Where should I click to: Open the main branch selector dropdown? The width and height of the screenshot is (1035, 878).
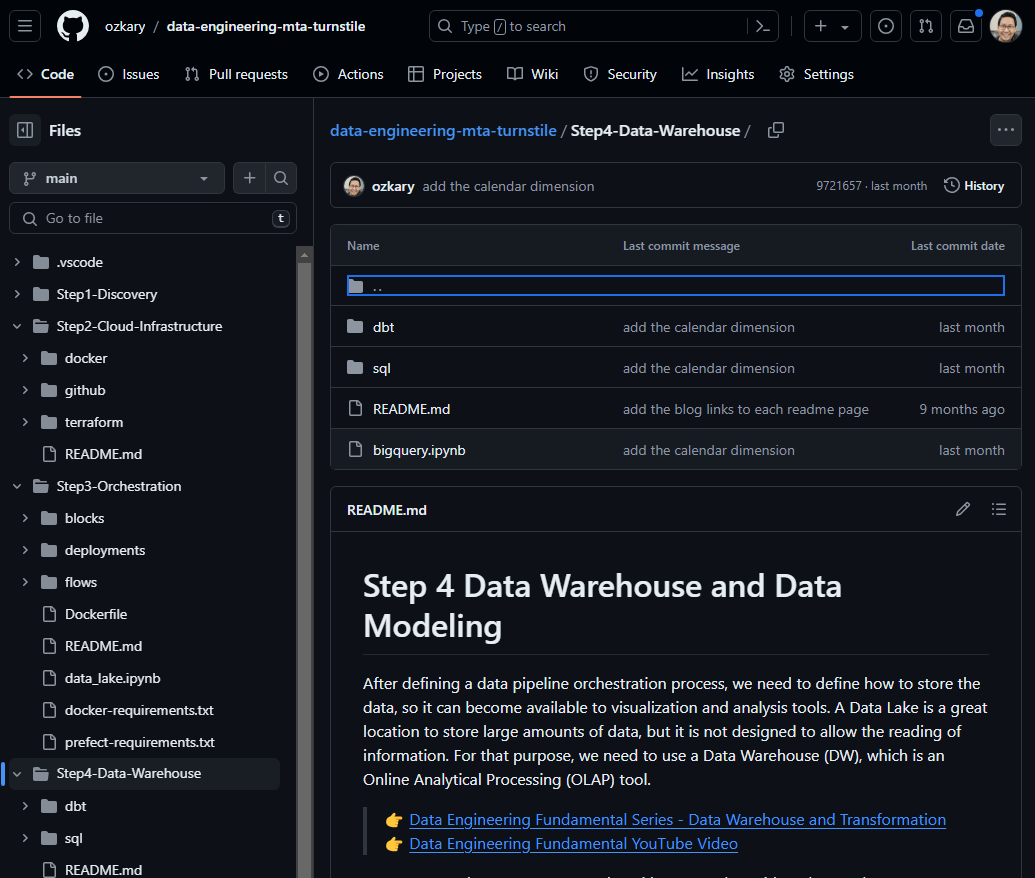click(x=117, y=178)
